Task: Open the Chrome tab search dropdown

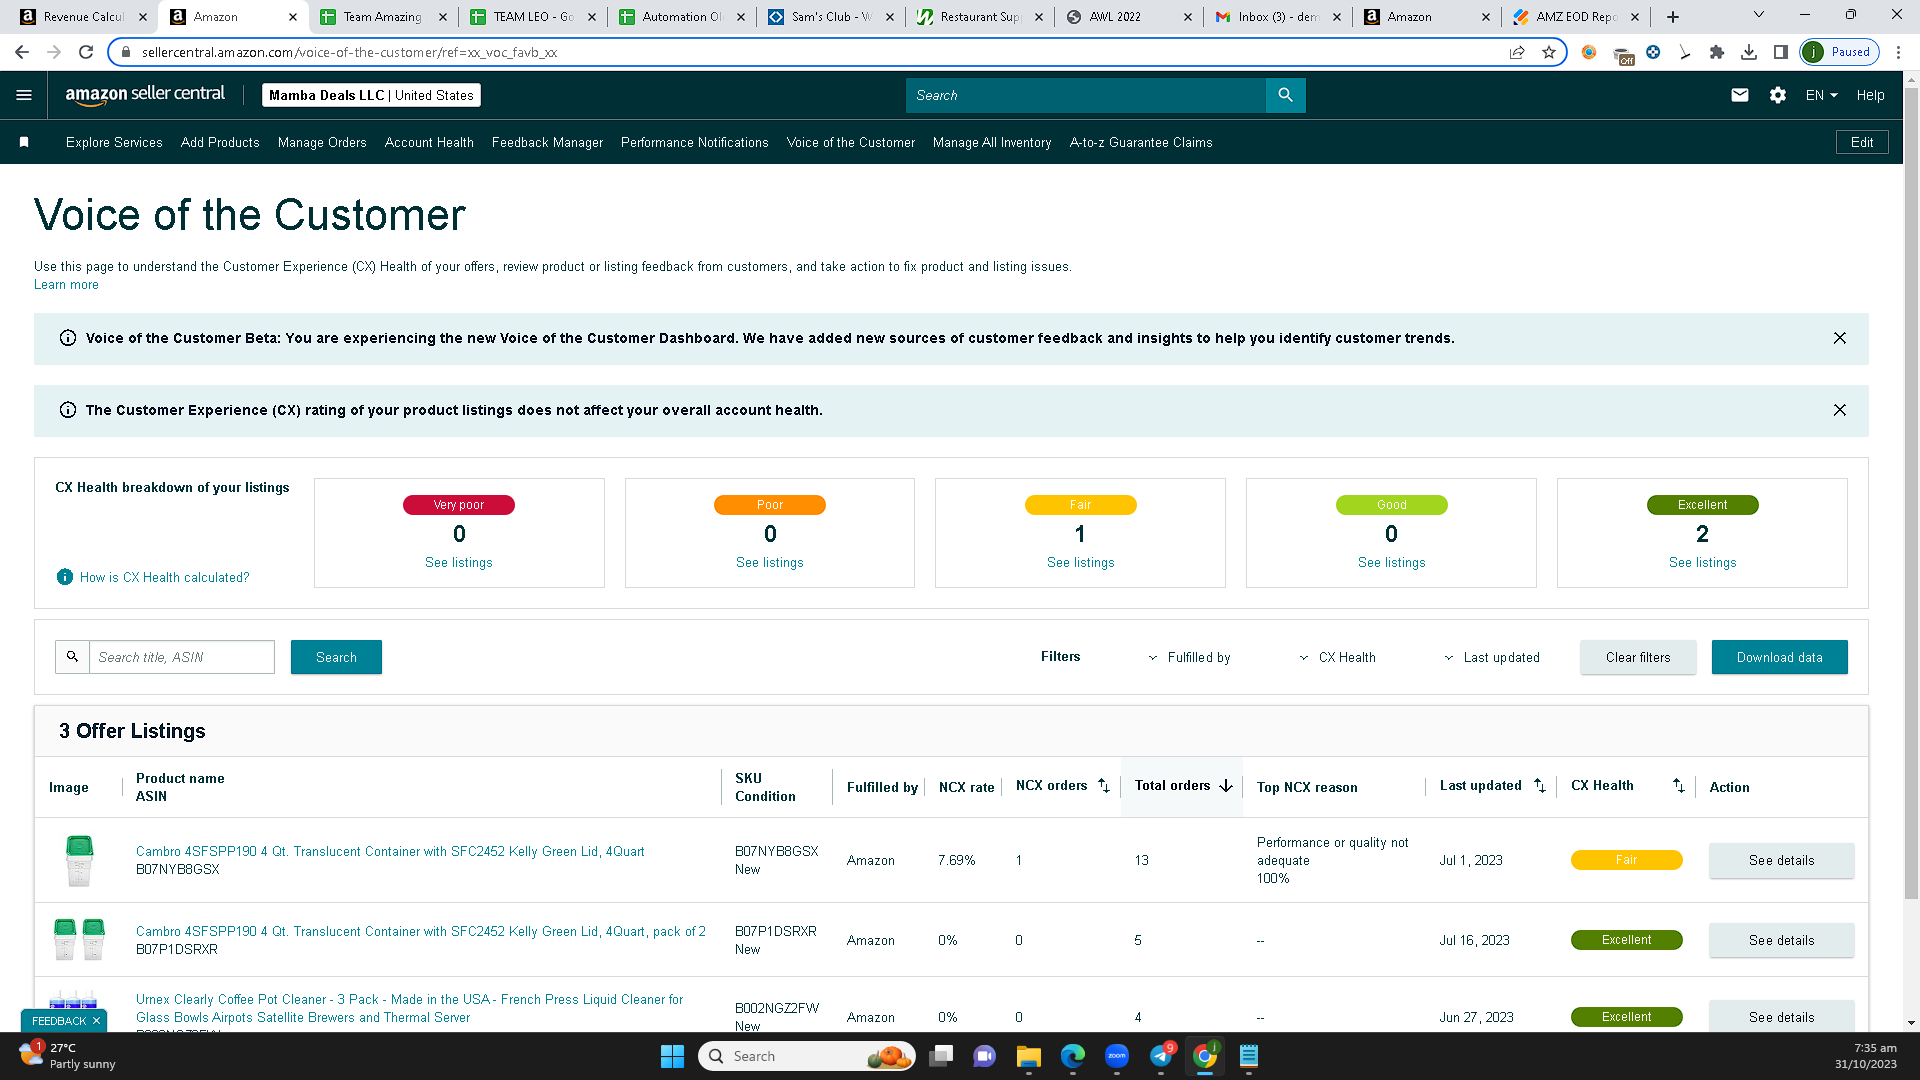Action: point(1759,15)
